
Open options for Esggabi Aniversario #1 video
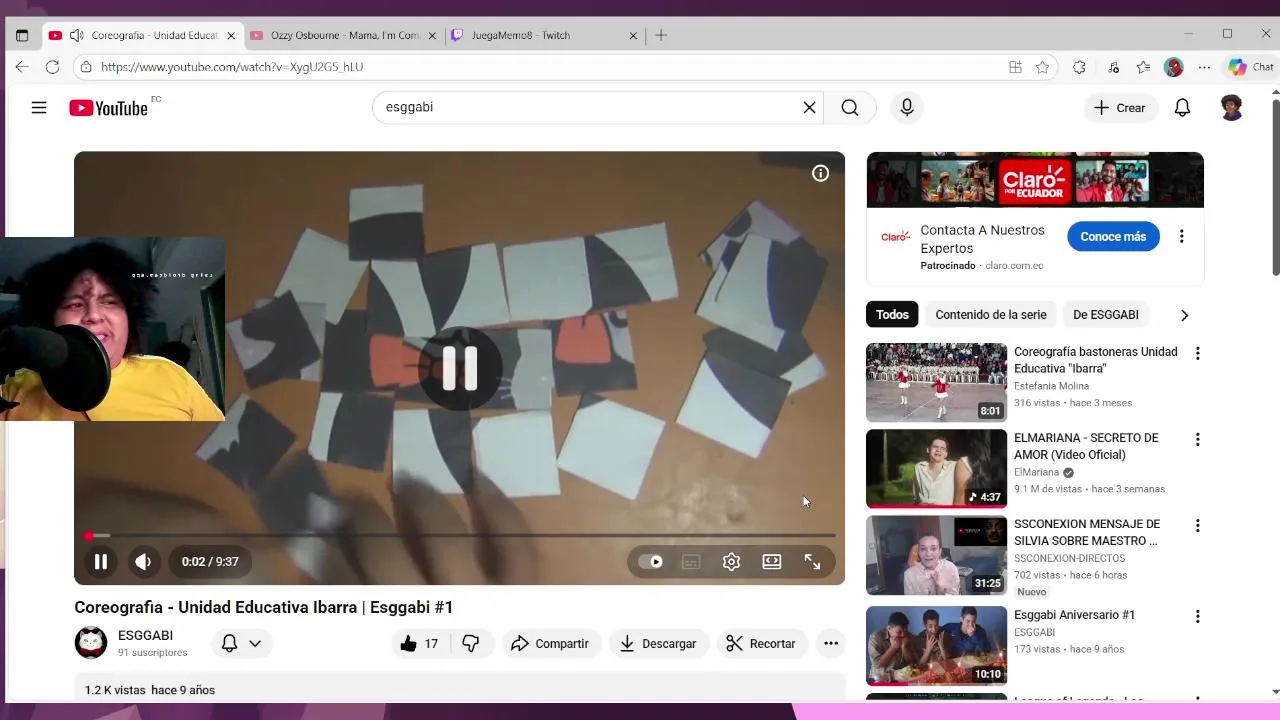click(x=1197, y=617)
